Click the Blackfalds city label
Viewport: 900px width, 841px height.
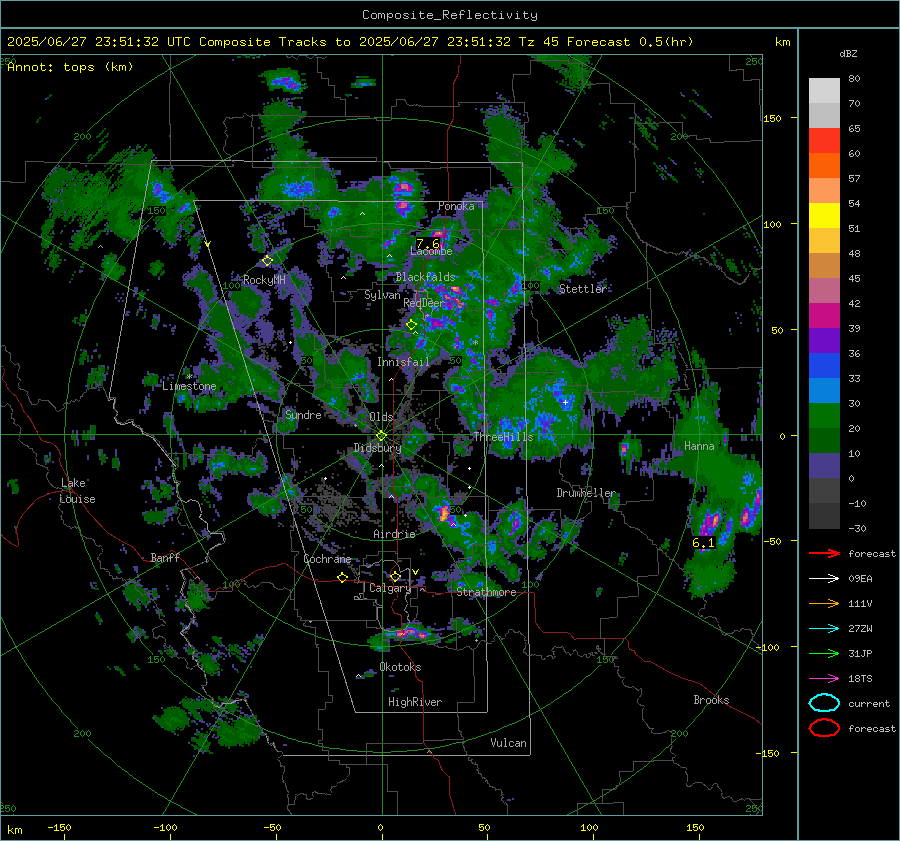(x=425, y=277)
